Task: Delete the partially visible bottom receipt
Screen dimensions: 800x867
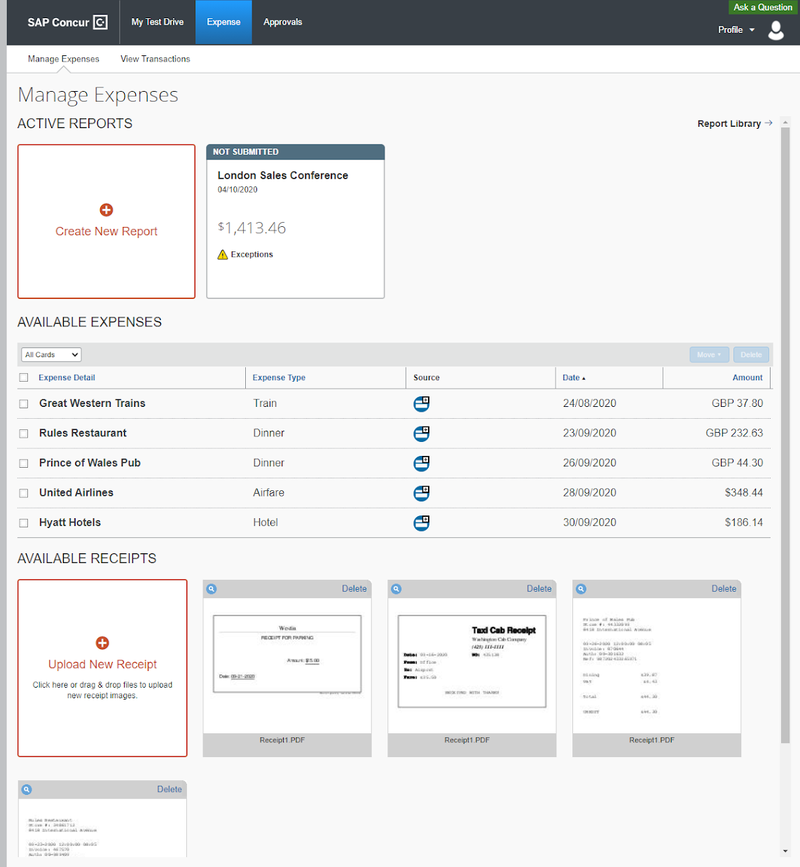Action: [x=169, y=790]
